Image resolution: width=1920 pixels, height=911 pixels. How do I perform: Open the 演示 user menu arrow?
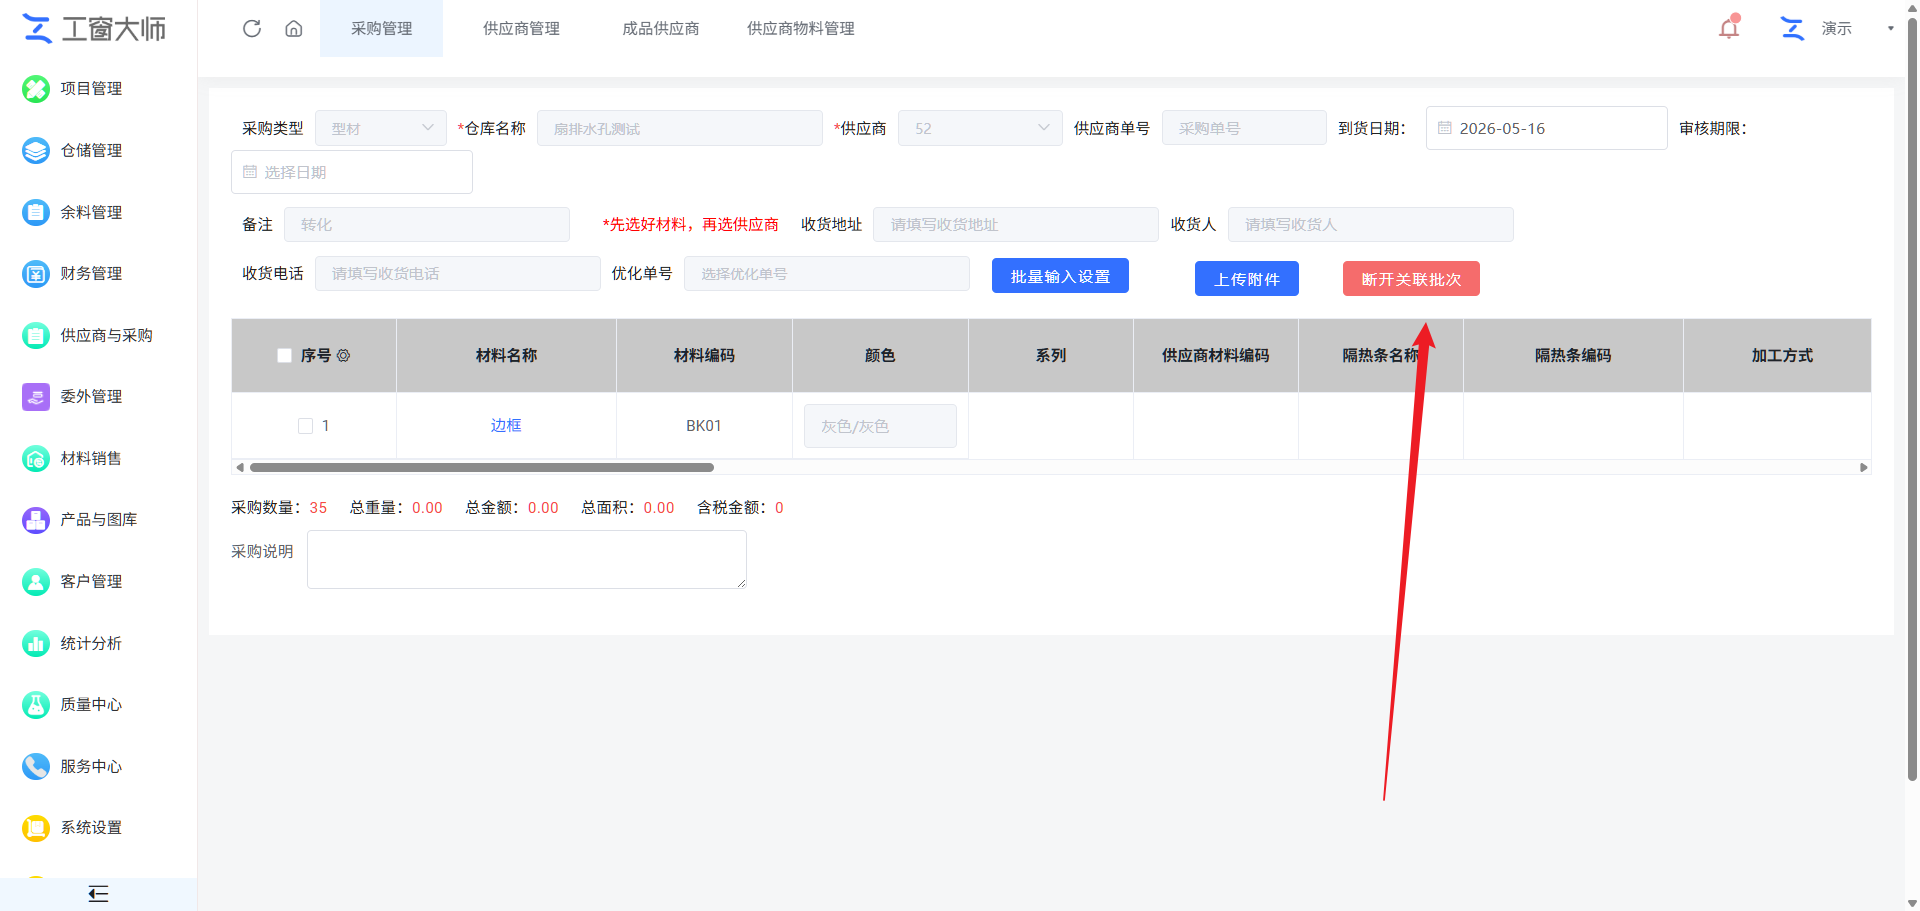pos(1890,28)
